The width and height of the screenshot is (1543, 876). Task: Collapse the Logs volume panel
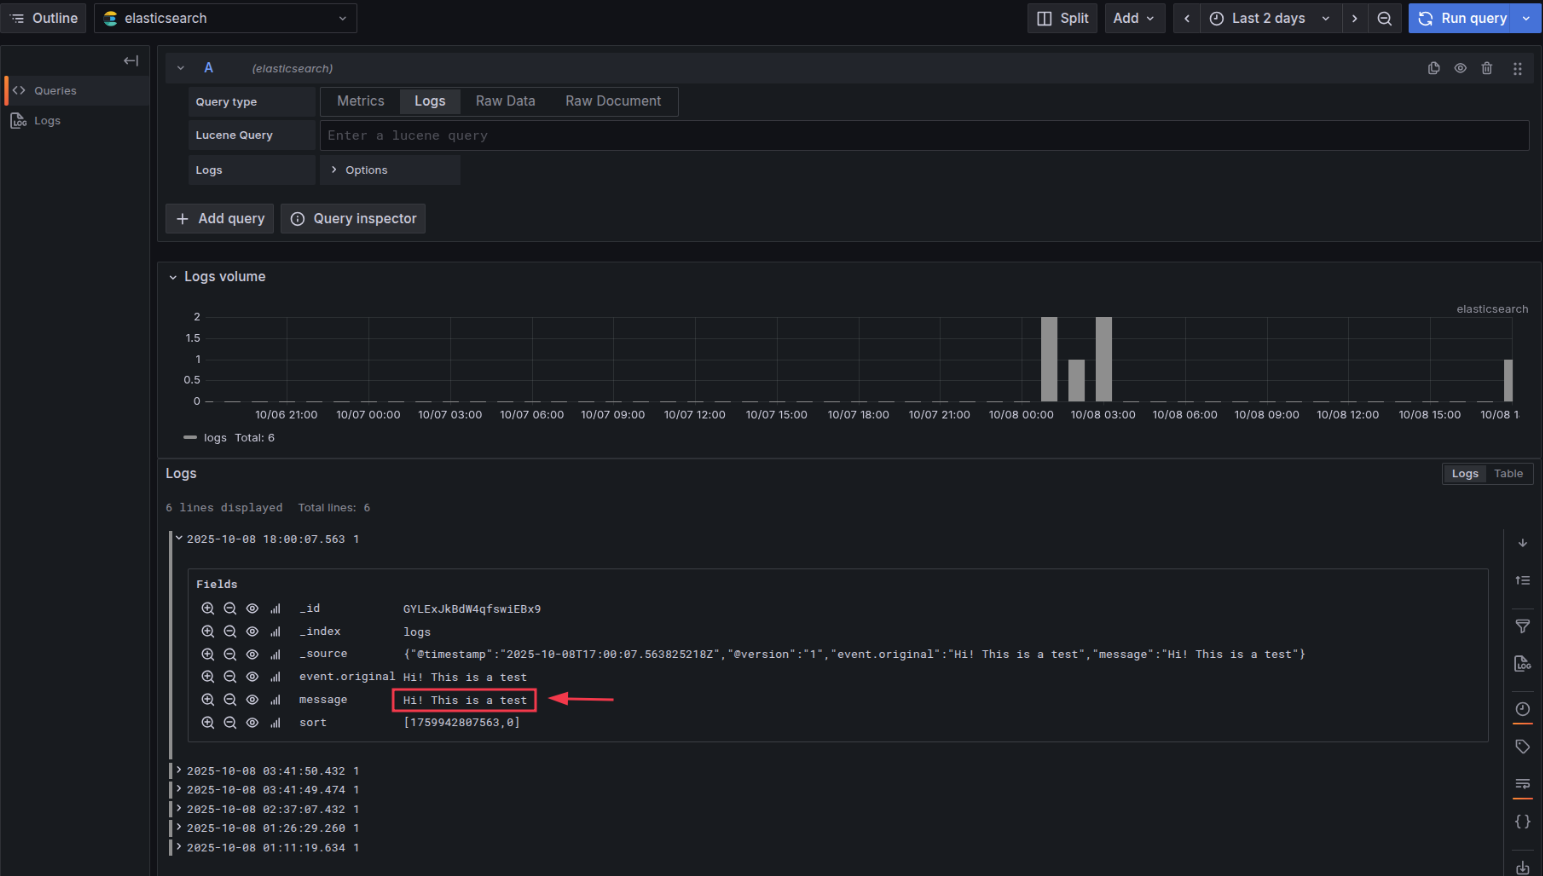(x=173, y=277)
